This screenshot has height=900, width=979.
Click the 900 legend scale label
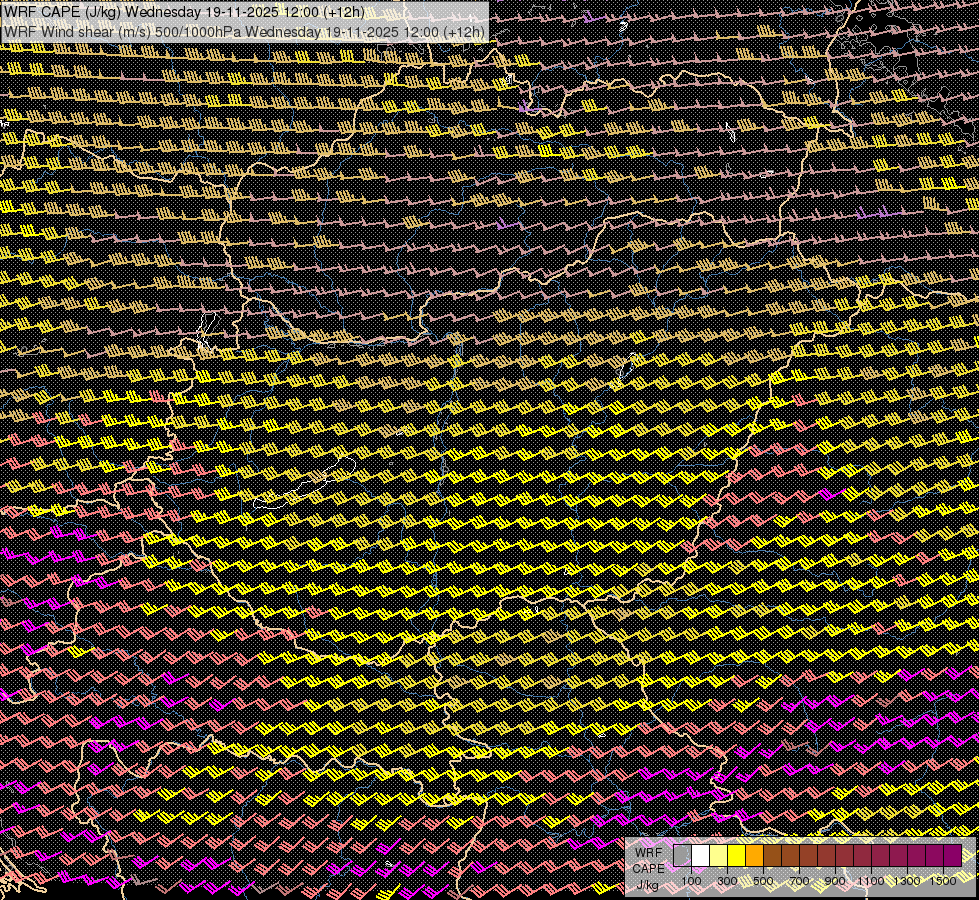tap(835, 881)
